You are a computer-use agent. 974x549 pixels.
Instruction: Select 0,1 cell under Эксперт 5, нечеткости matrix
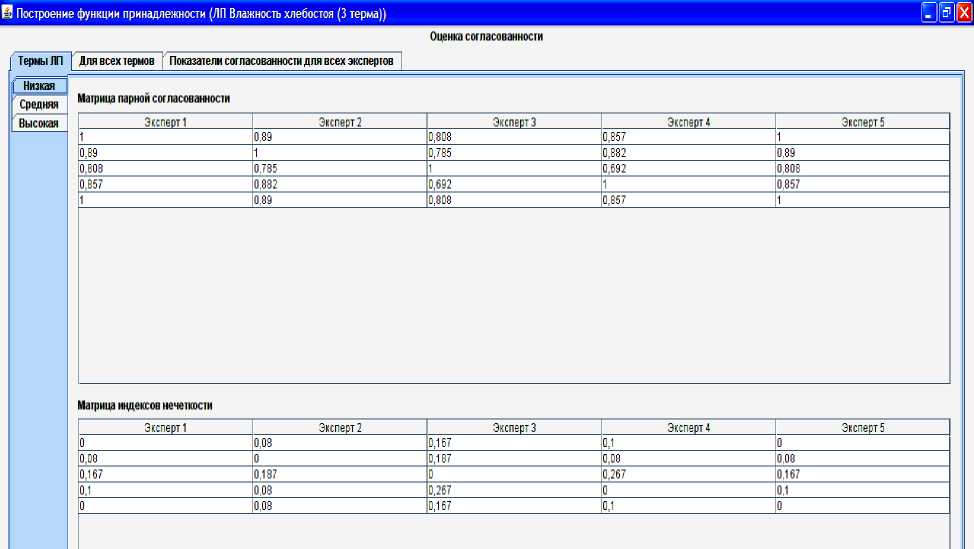coord(863,490)
